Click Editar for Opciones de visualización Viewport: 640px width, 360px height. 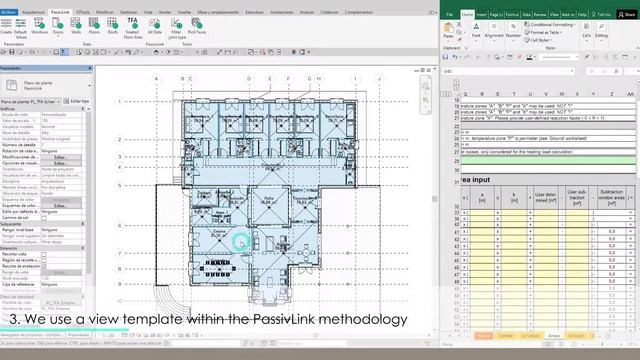point(61,163)
